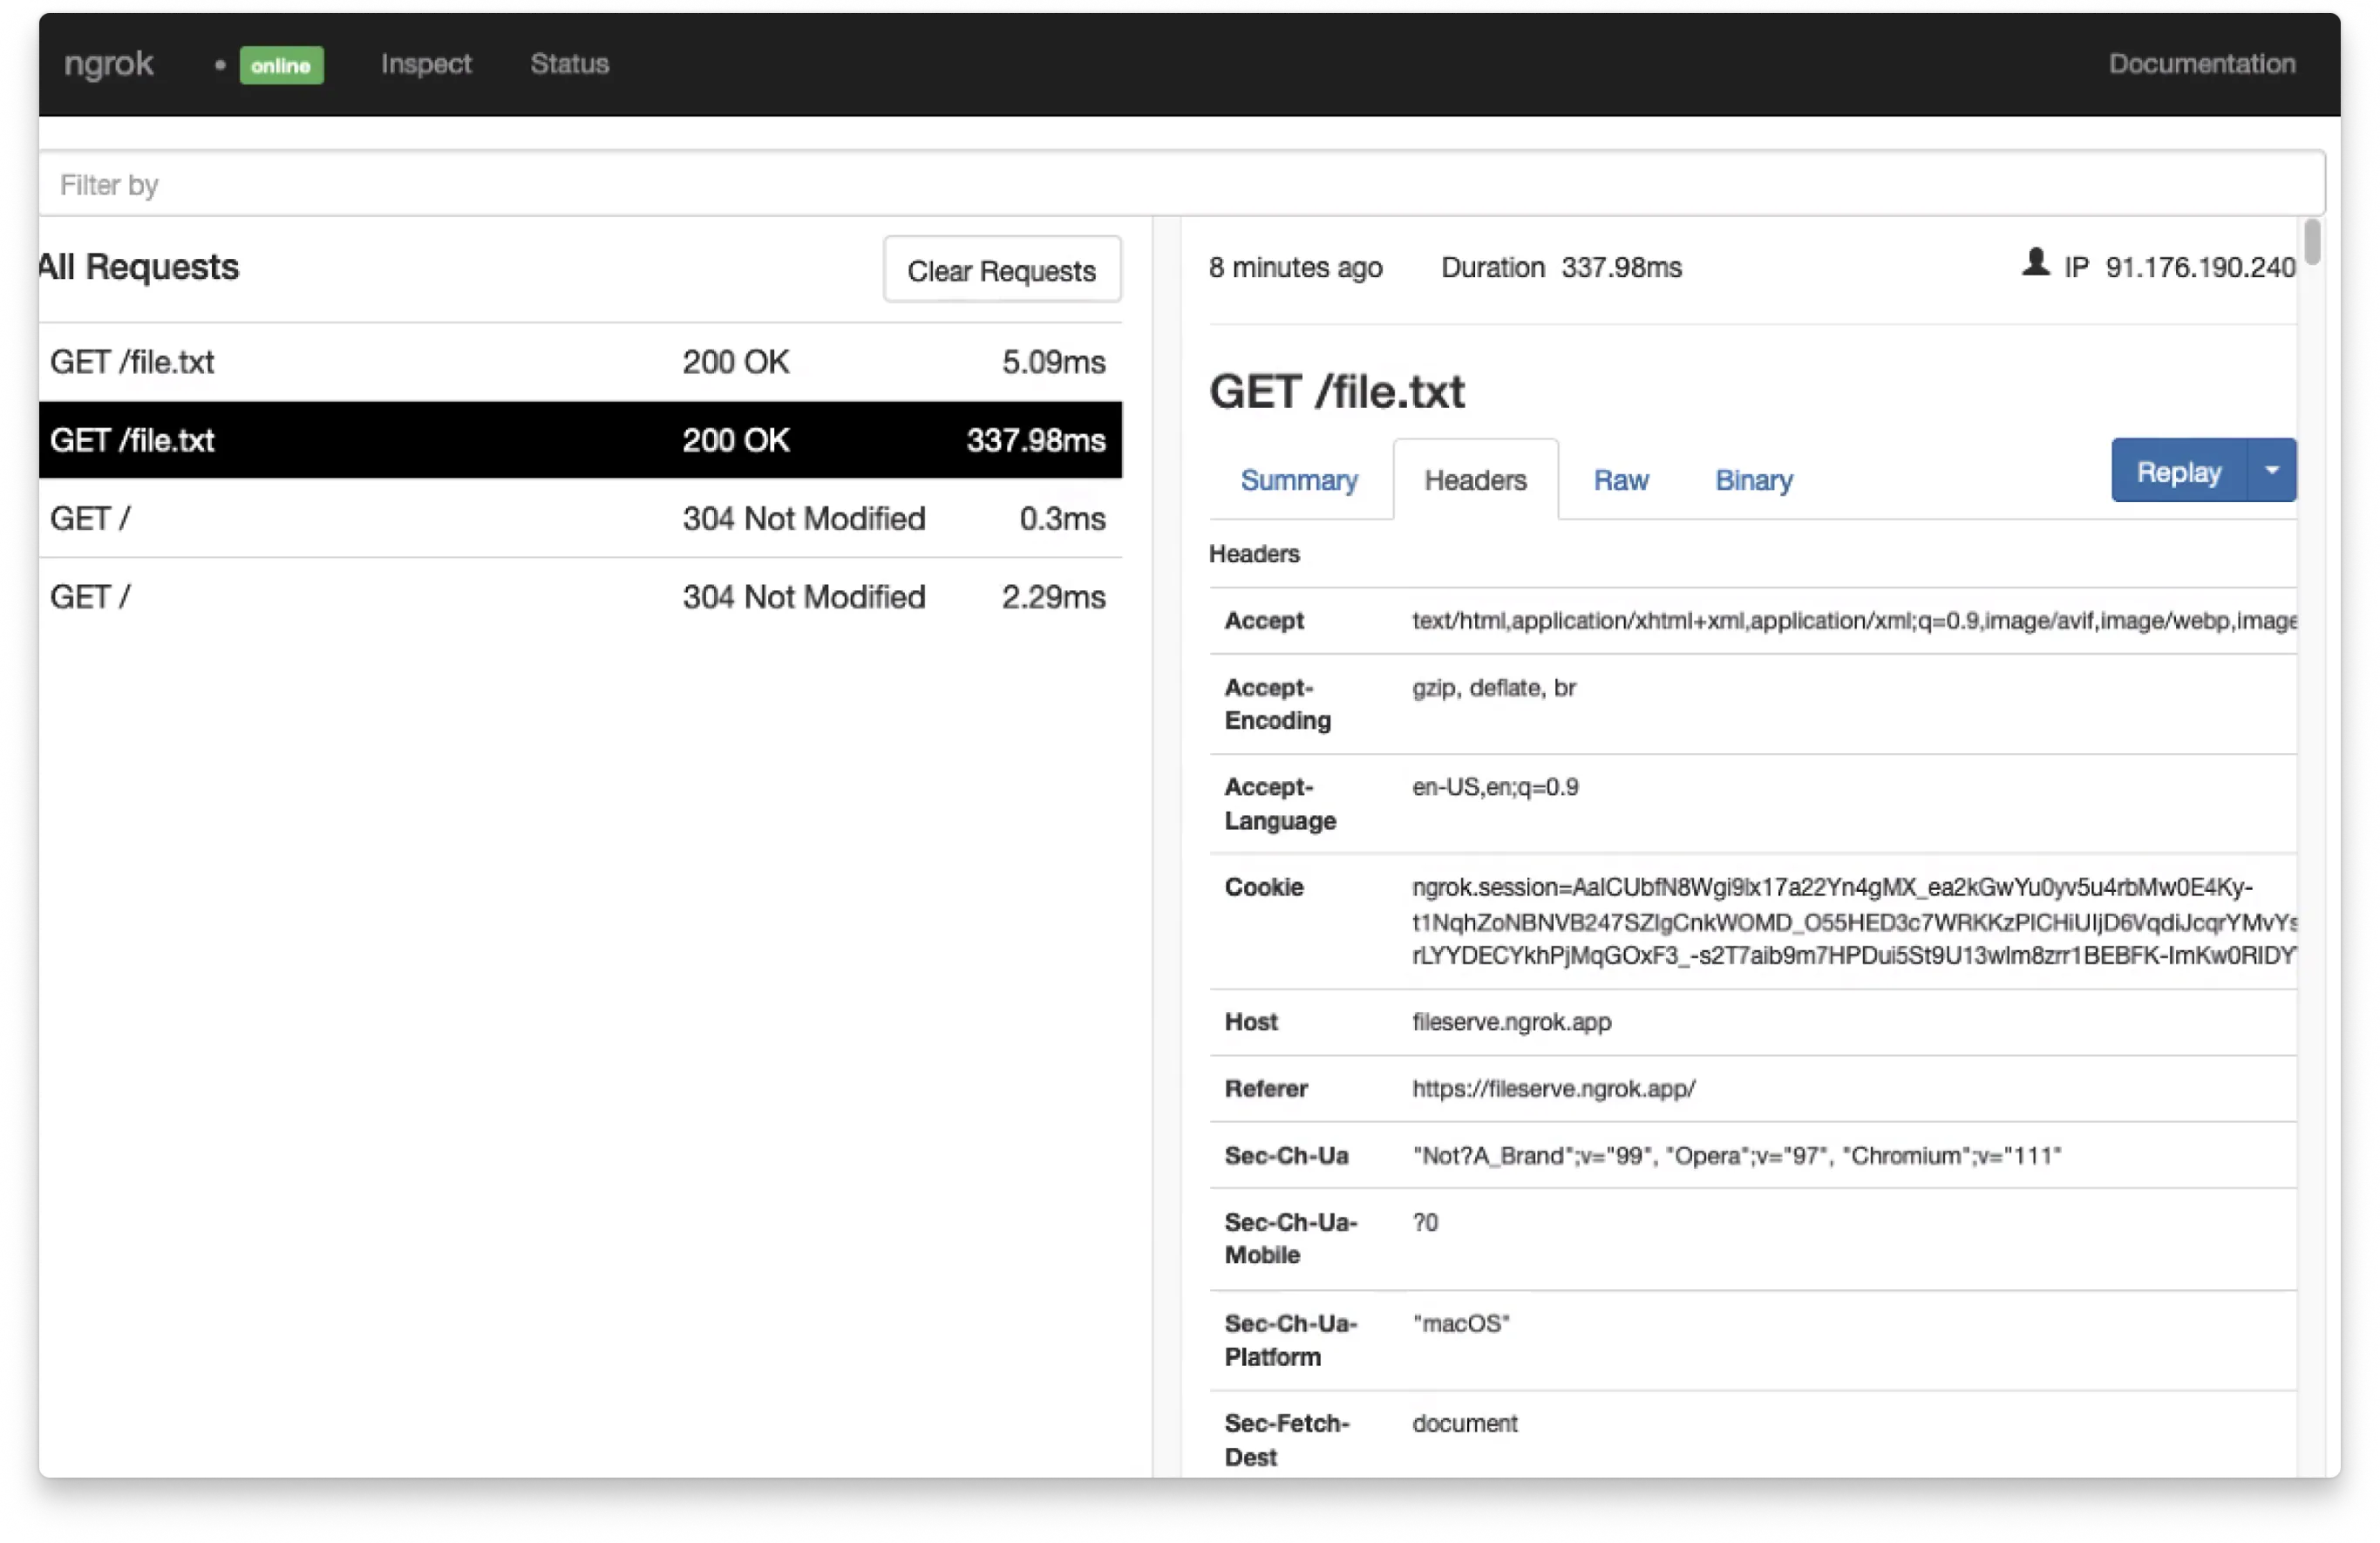Click the GET /file.txt detail heading
This screenshot has width=2380, height=1543.
tap(1337, 391)
